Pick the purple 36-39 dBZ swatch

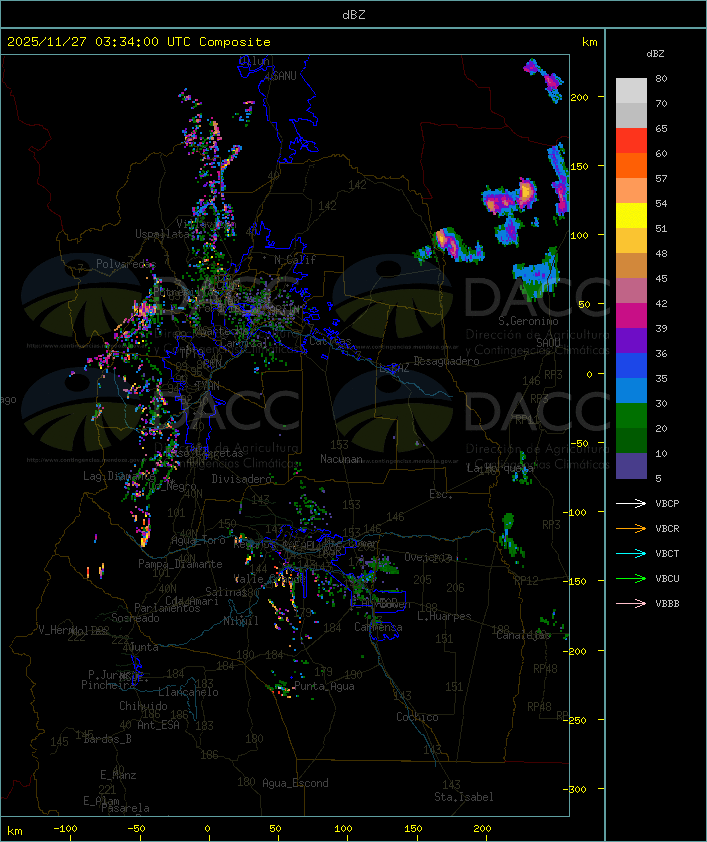point(631,340)
